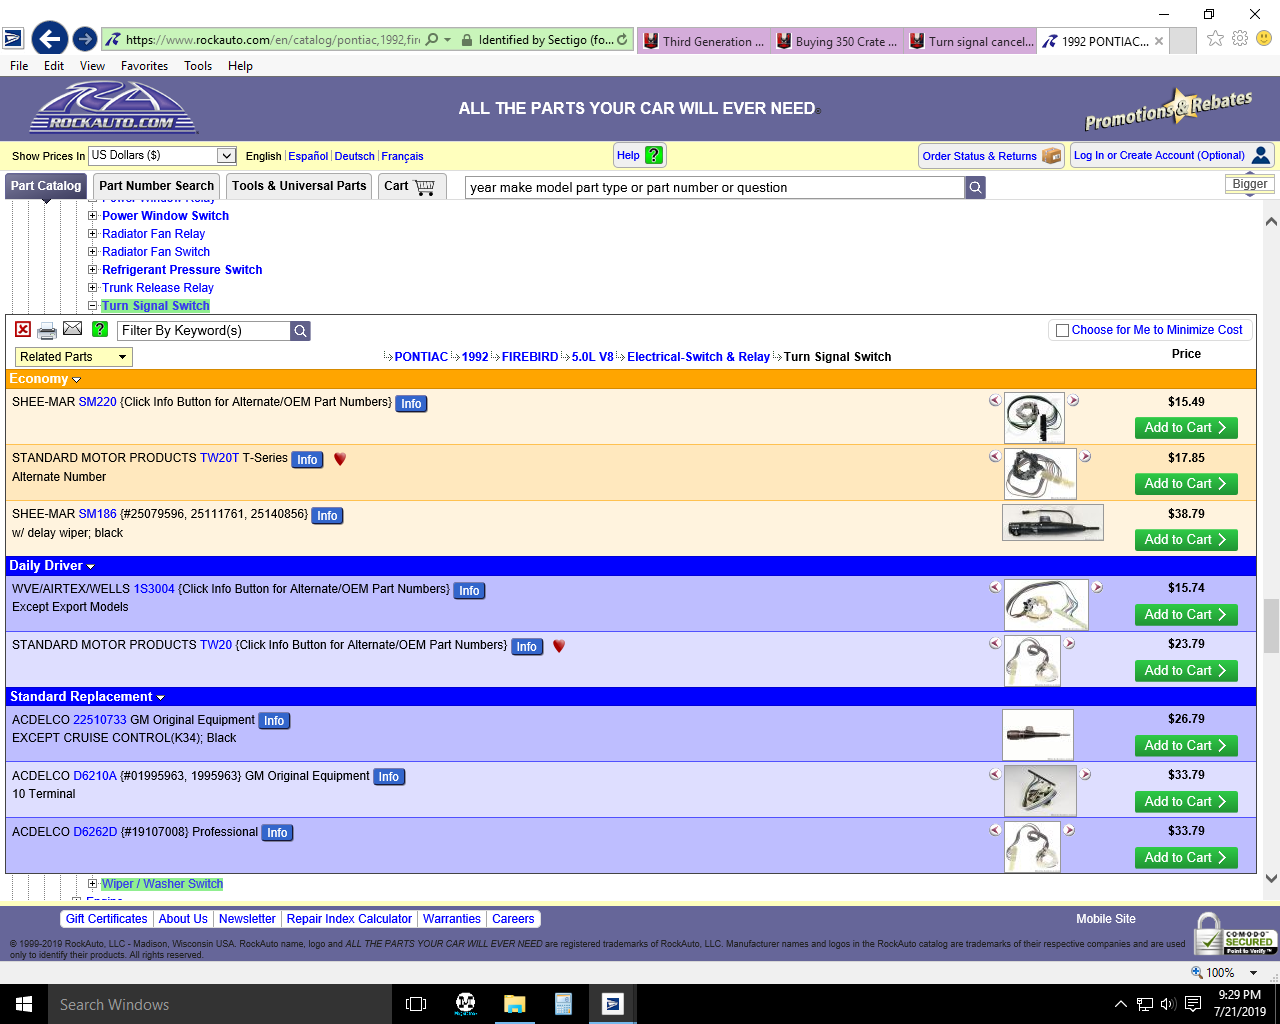Open the Repair Index Calculator link
The width and height of the screenshot is (1280, 1024).
[x=349, y=919]
